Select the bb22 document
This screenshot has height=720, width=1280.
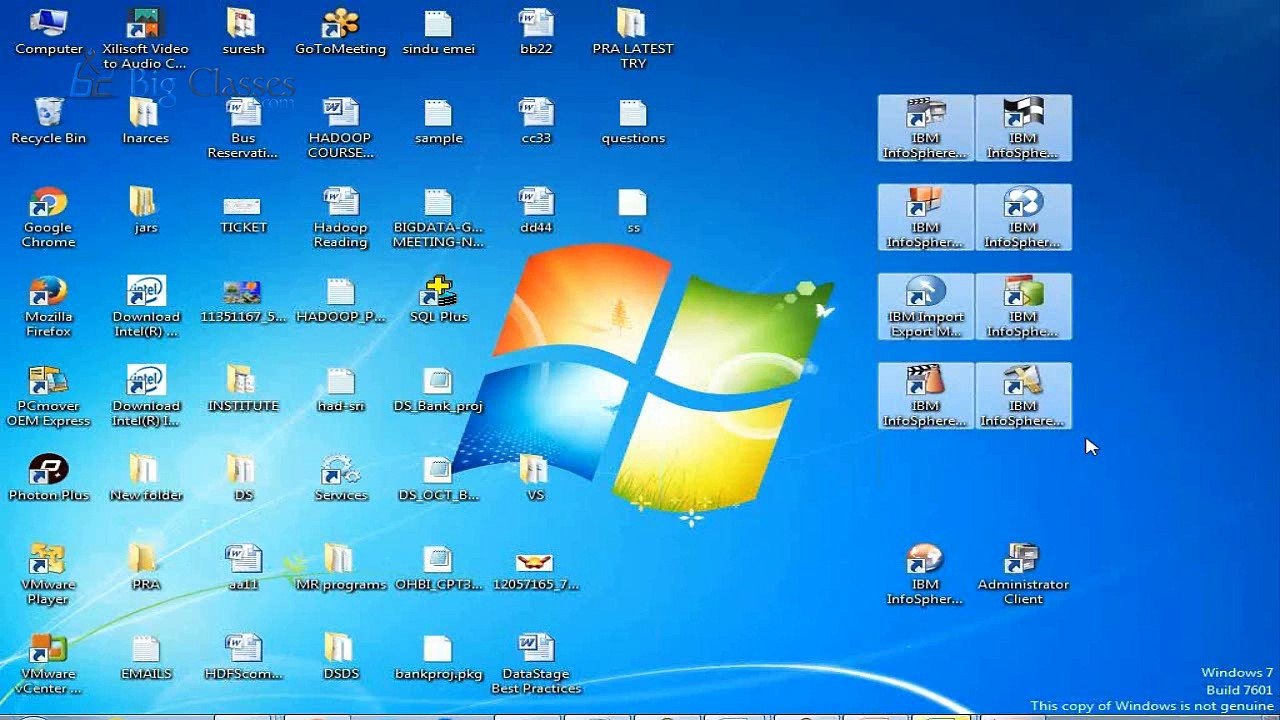[x=536, y=33]
